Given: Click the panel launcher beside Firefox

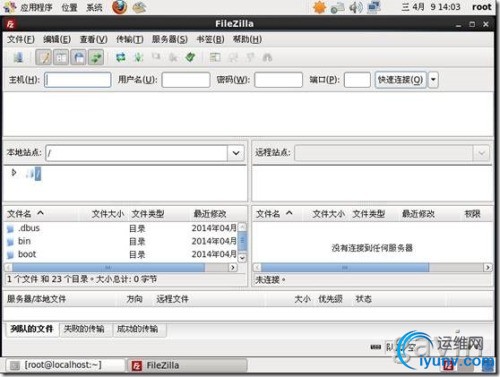Looking at the screenshot, I should [139, 7].
